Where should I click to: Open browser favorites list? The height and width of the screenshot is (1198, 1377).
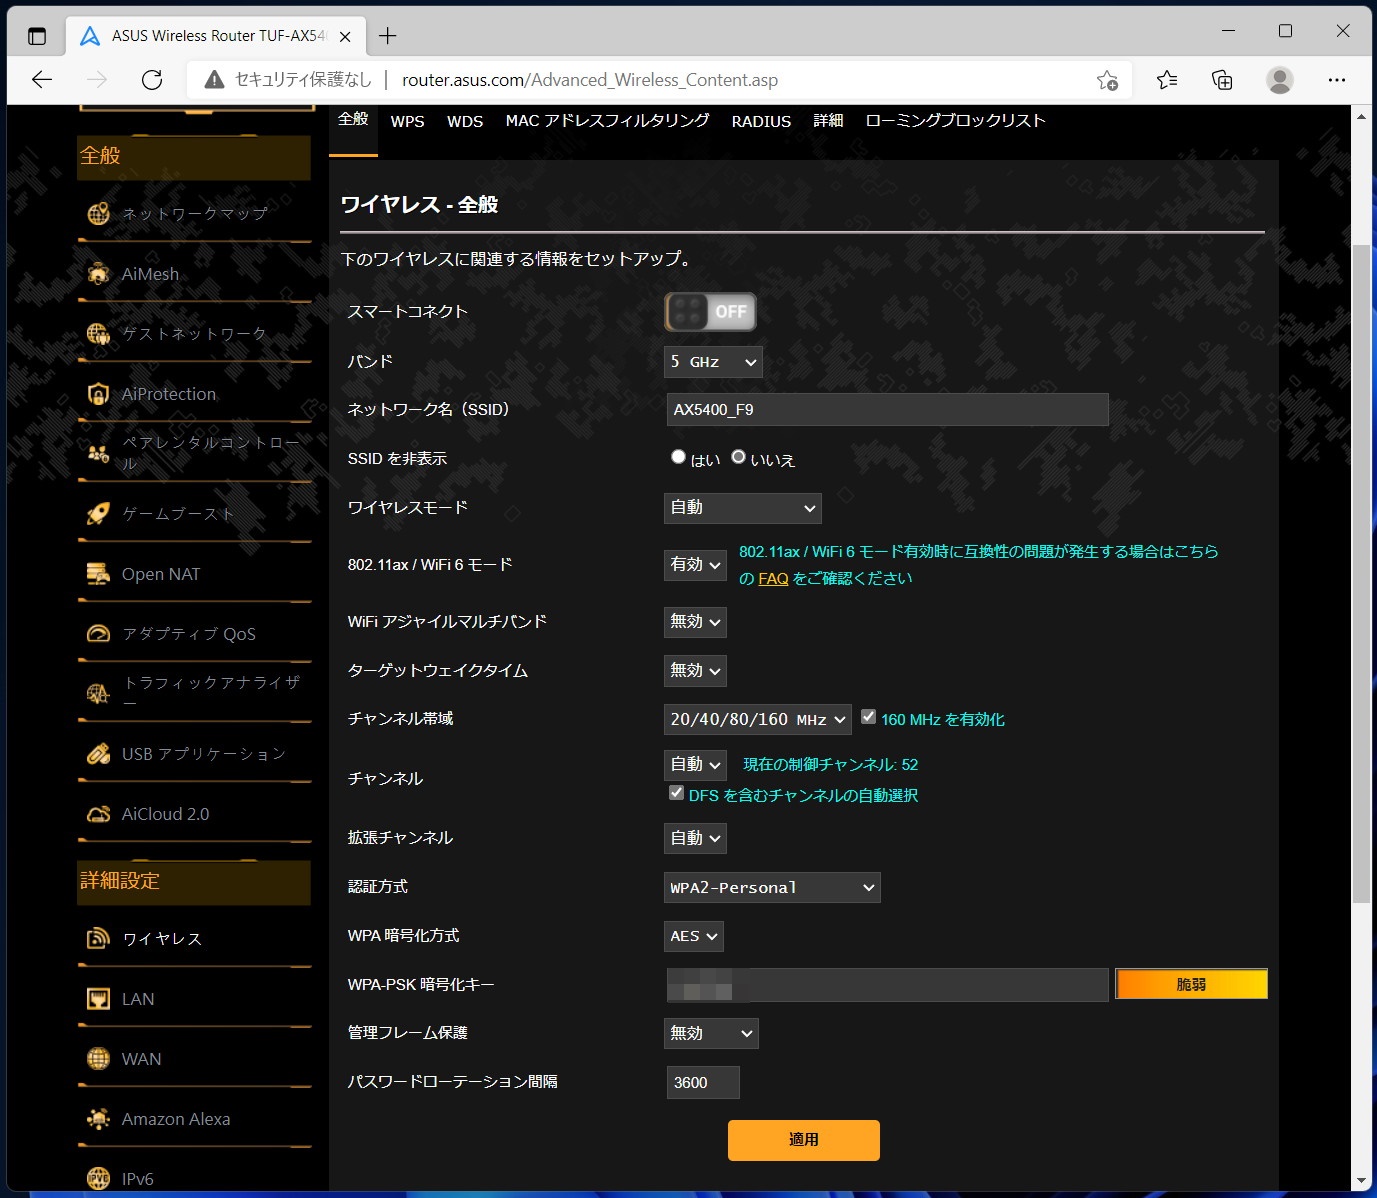[1167, 80]
